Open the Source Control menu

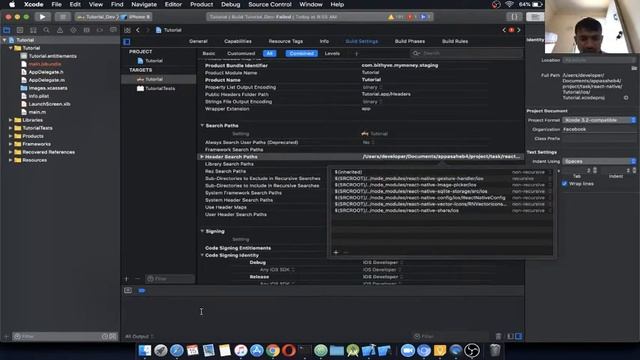[270, 4]
